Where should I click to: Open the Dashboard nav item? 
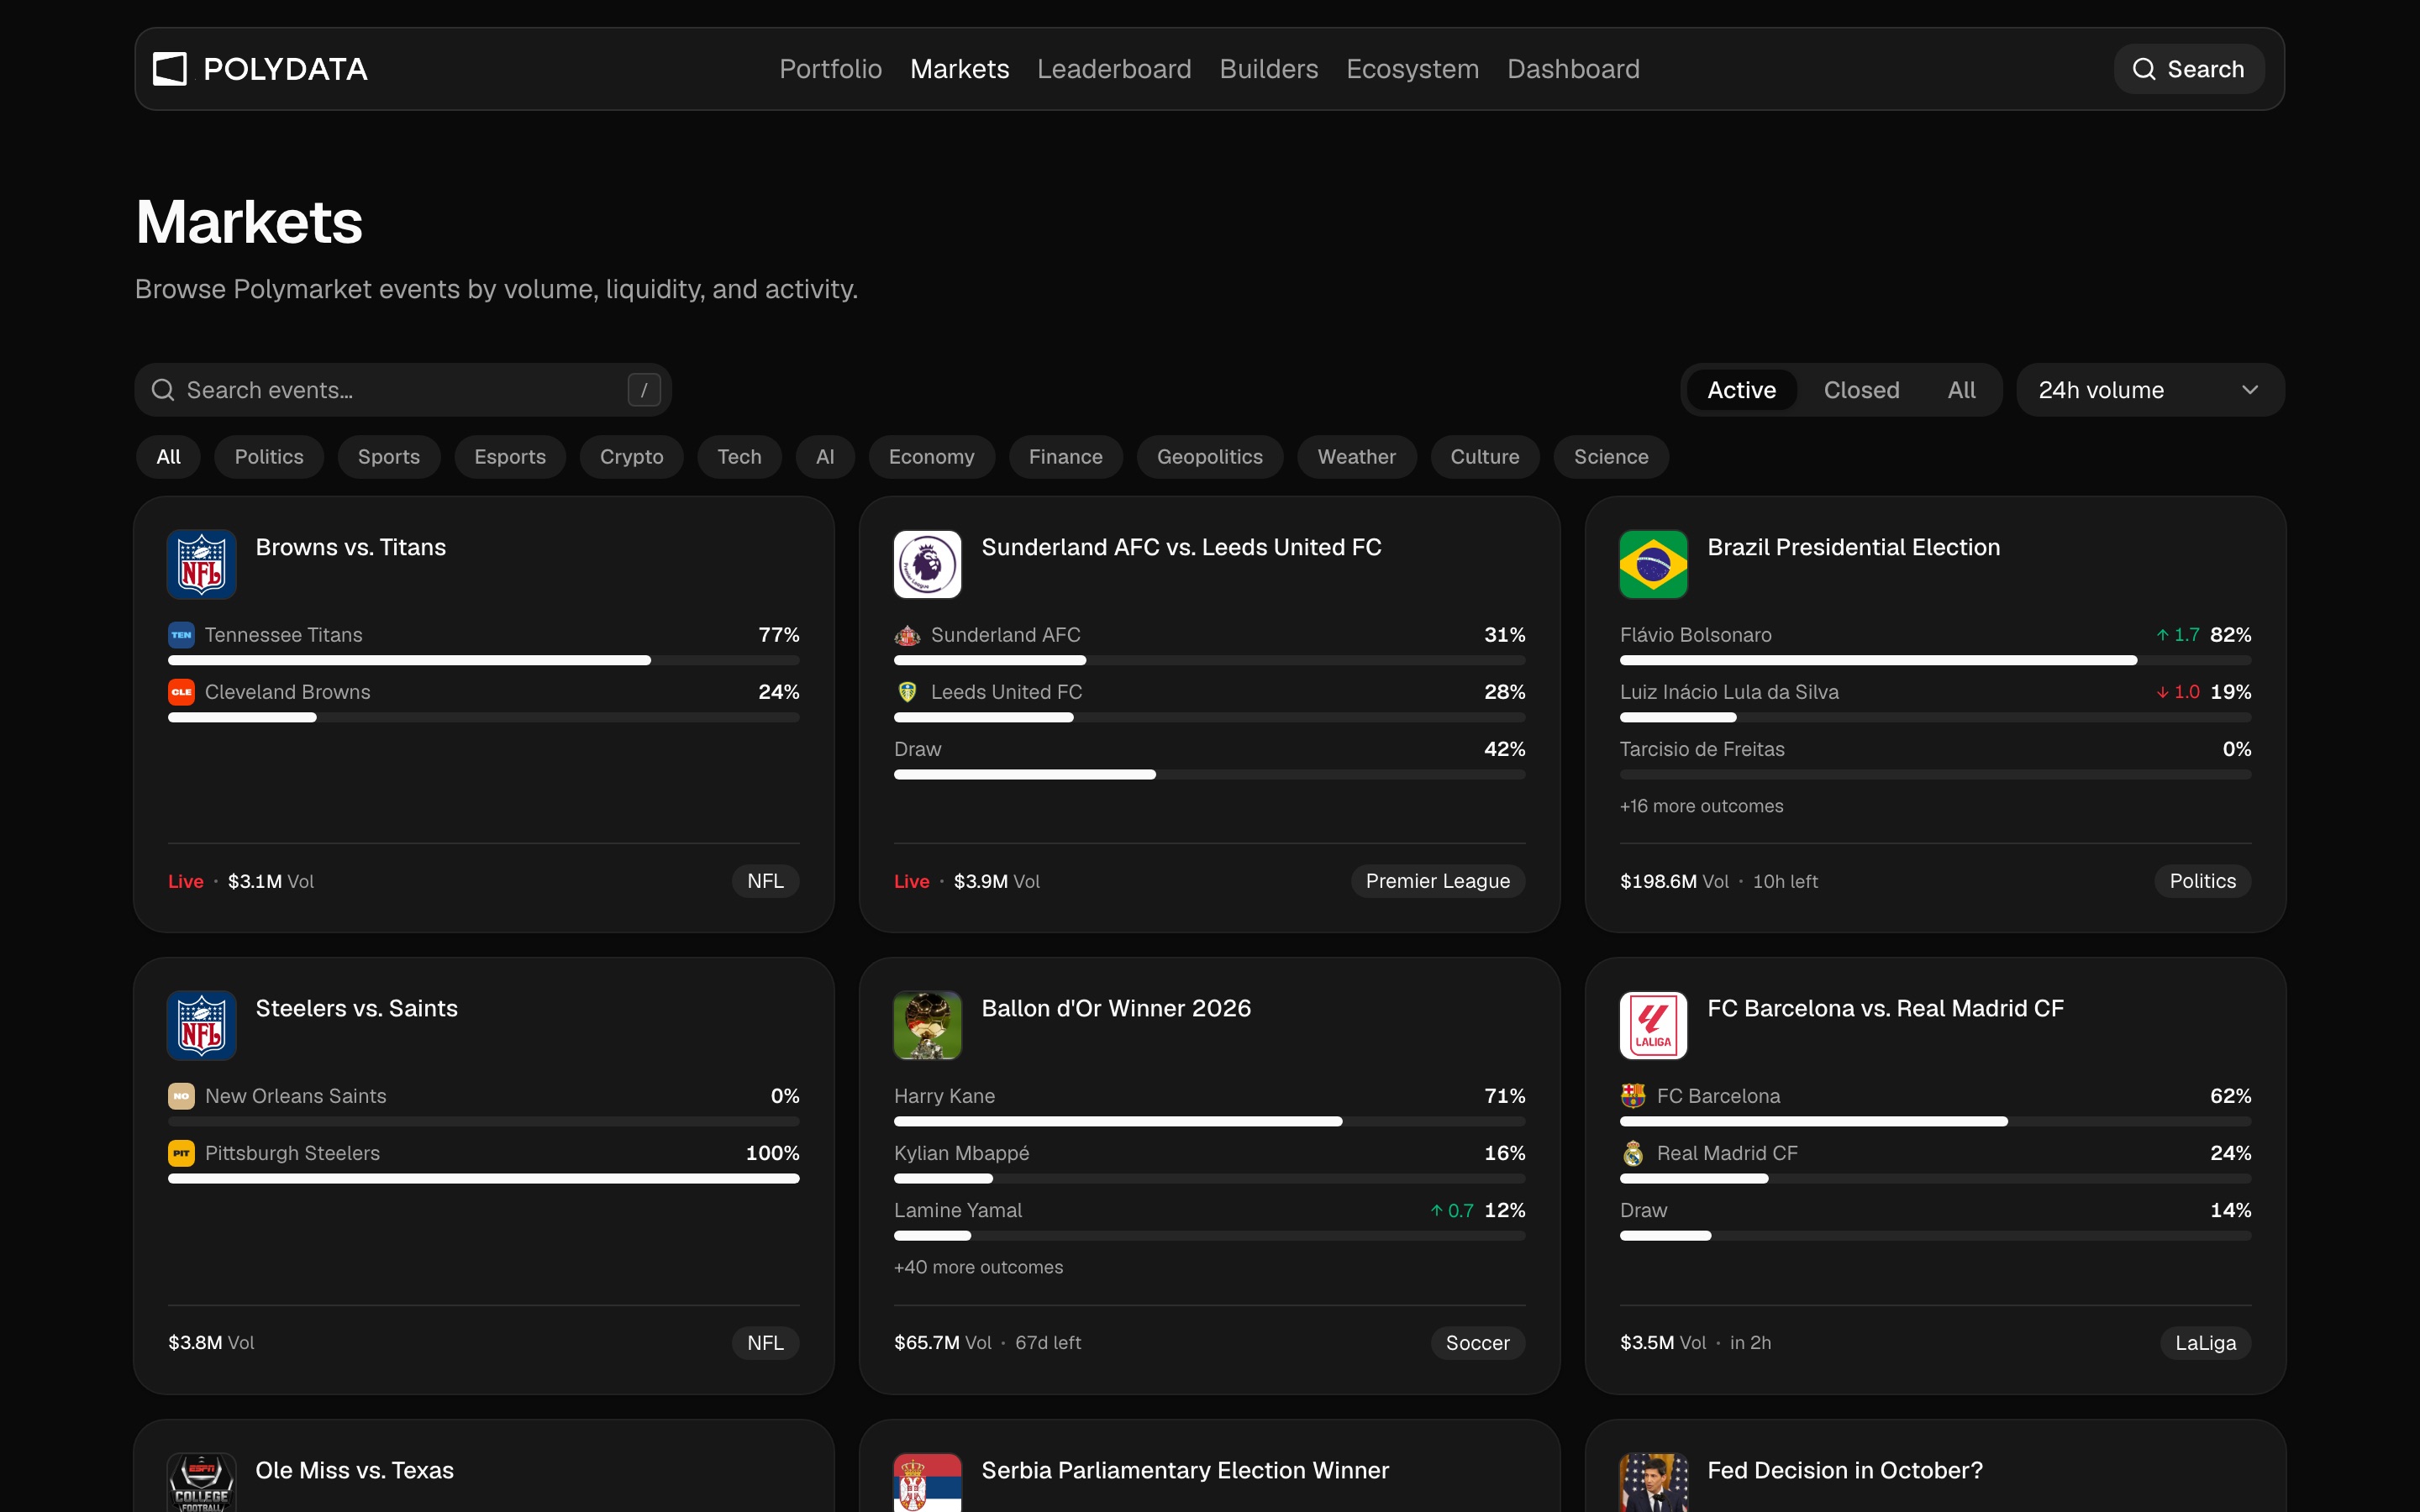click(1573, 69)
